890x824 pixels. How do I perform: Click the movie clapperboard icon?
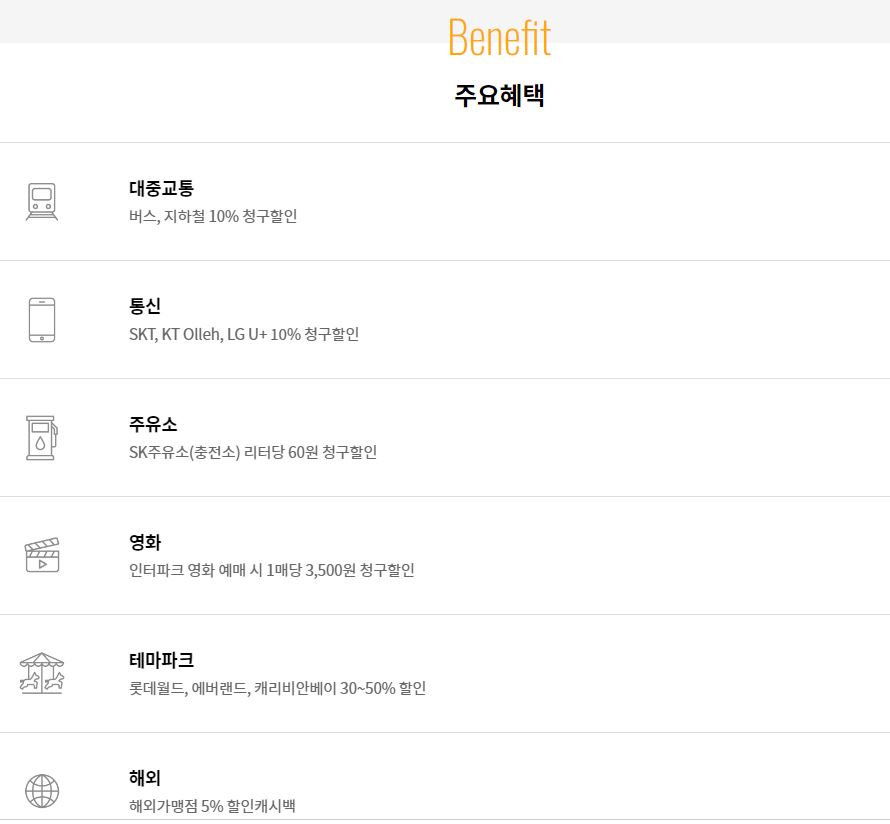coord(42,555)
